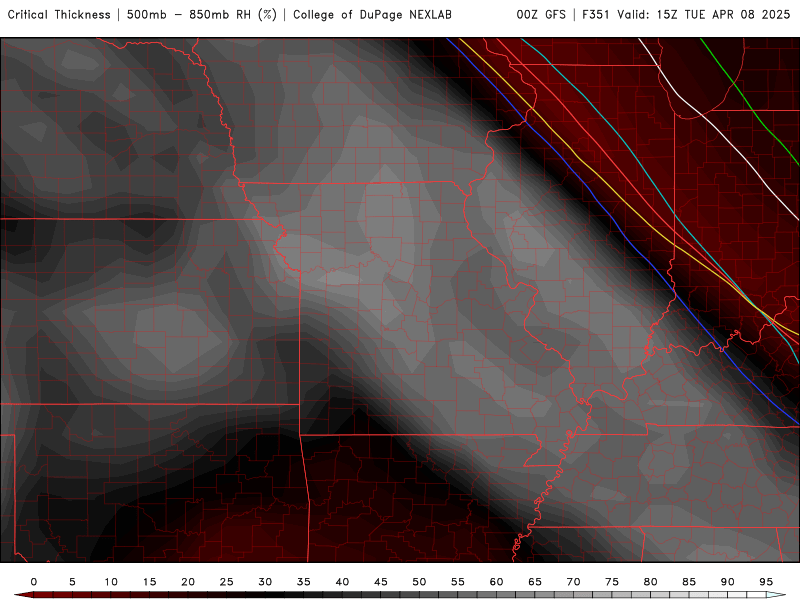Click the '90' value on the color scale
Image resolution: width=800 pixels, height=600 pixels.
pos(728,582)
